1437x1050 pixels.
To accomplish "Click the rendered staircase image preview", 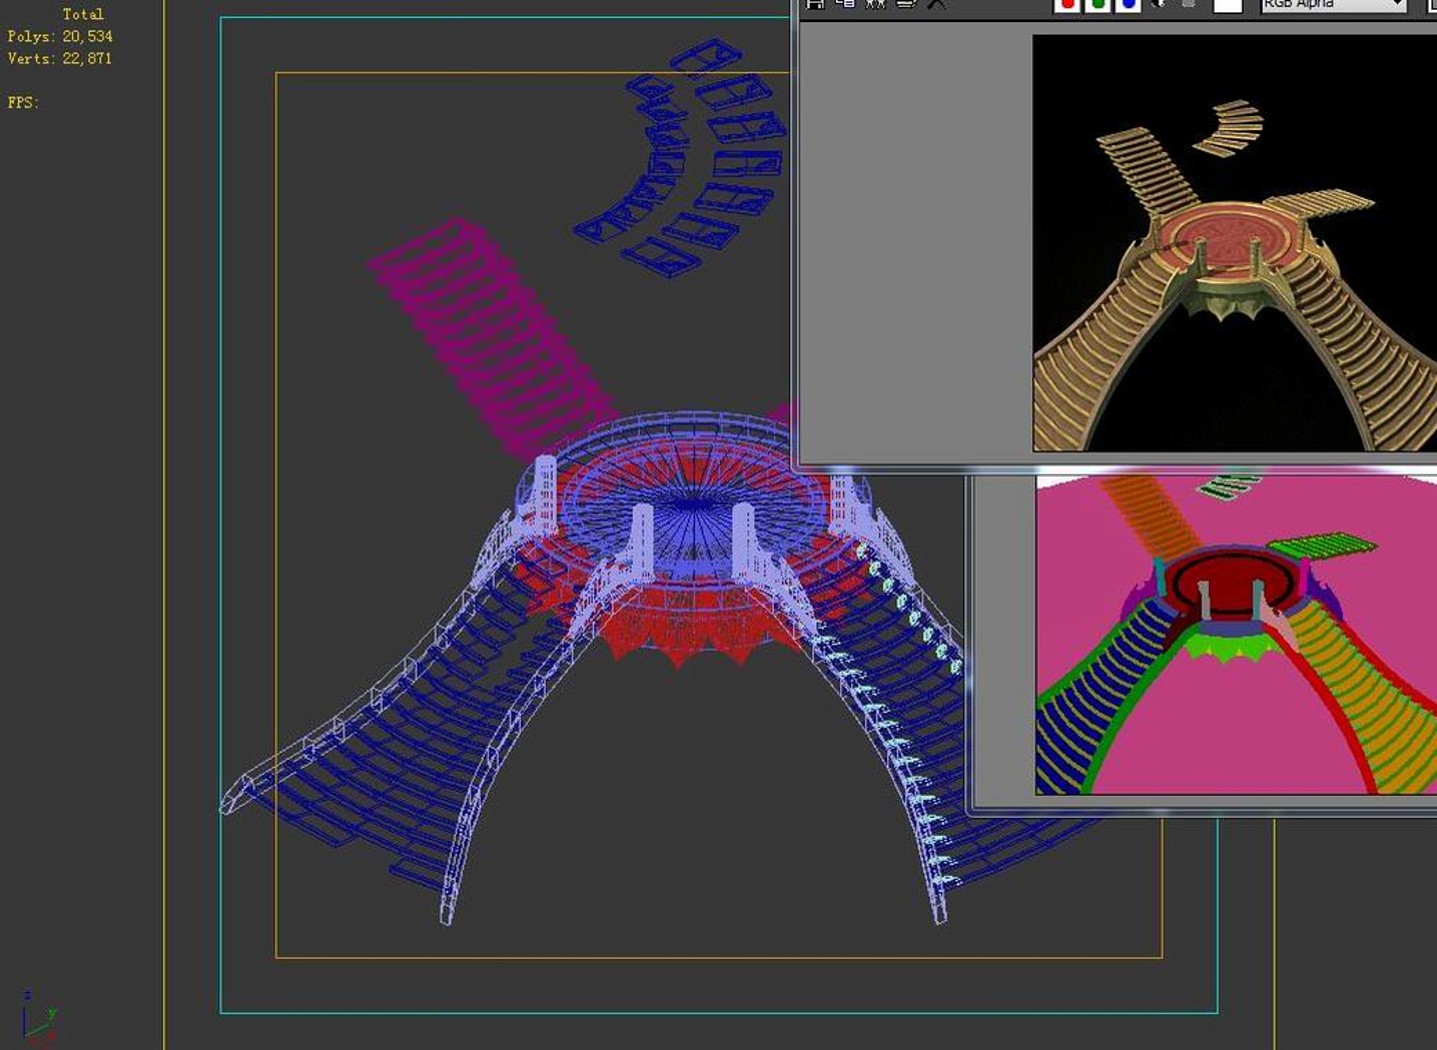I will 1234,243.
